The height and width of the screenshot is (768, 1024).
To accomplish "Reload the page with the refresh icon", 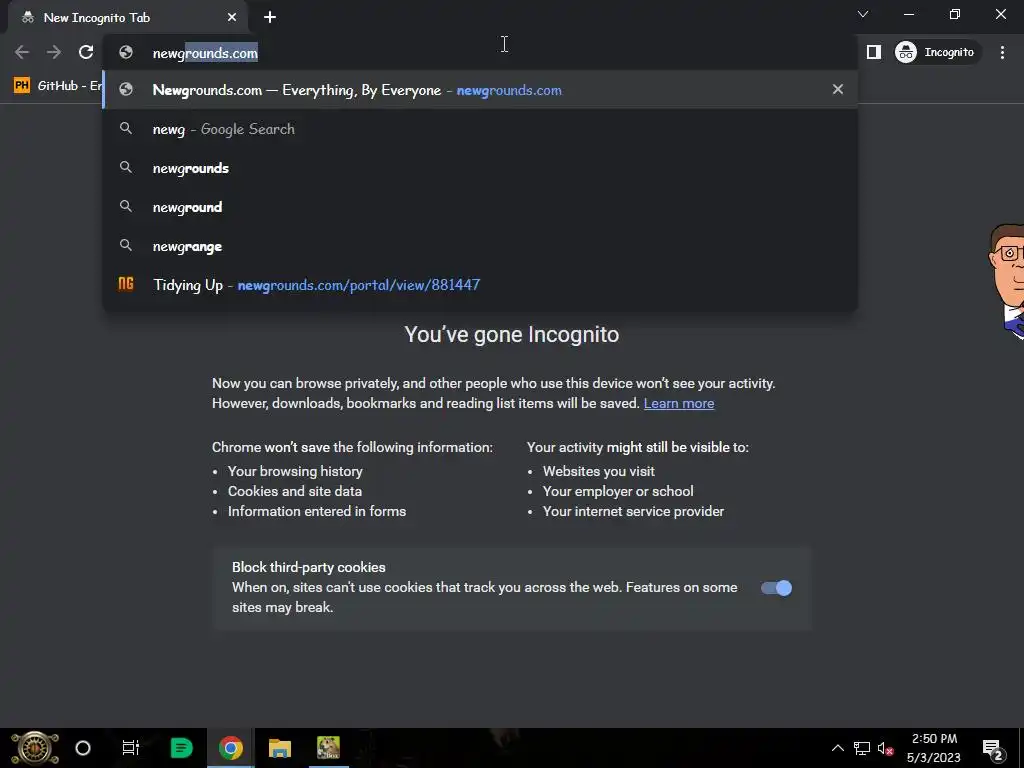I will 86,52.
